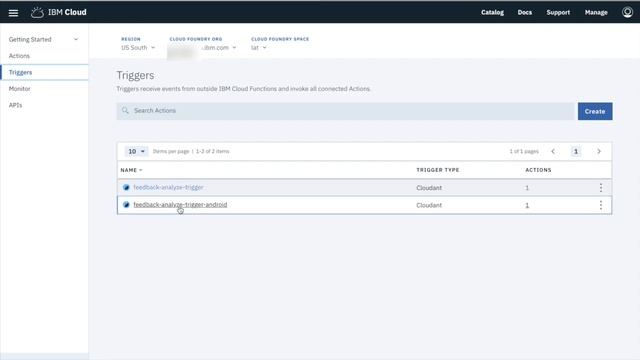Click Cloudant cell of feedback-analyze-trigger-android row
Viewport: 640px width, 360px height.
(429, 205)
